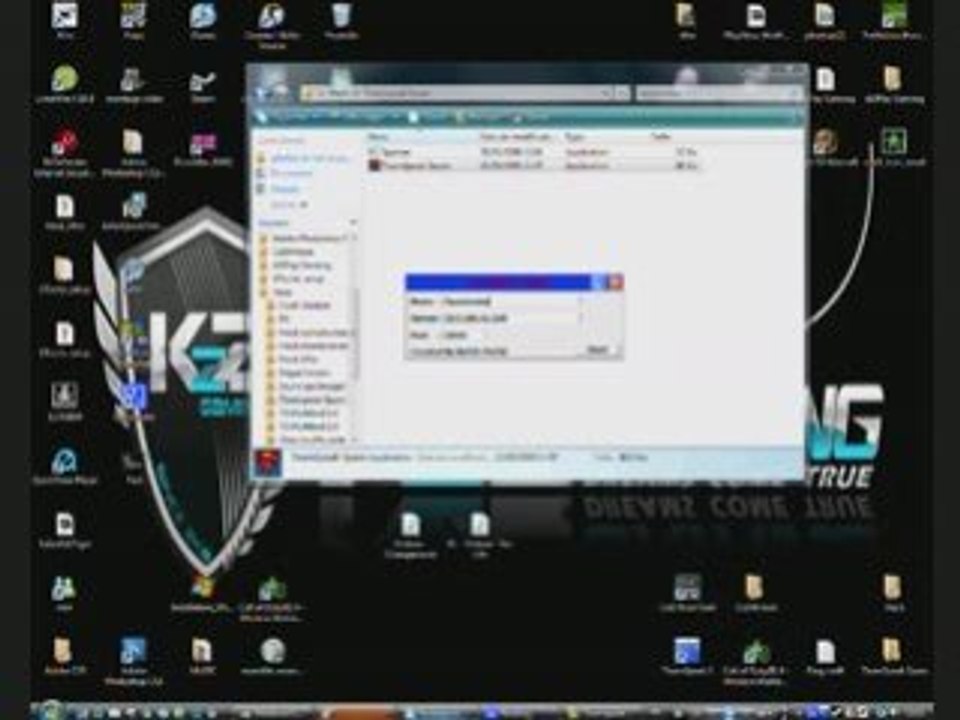The image size is (960, 720).
Task: Go forward using Explorer's forward arrow
Action: 280,92
